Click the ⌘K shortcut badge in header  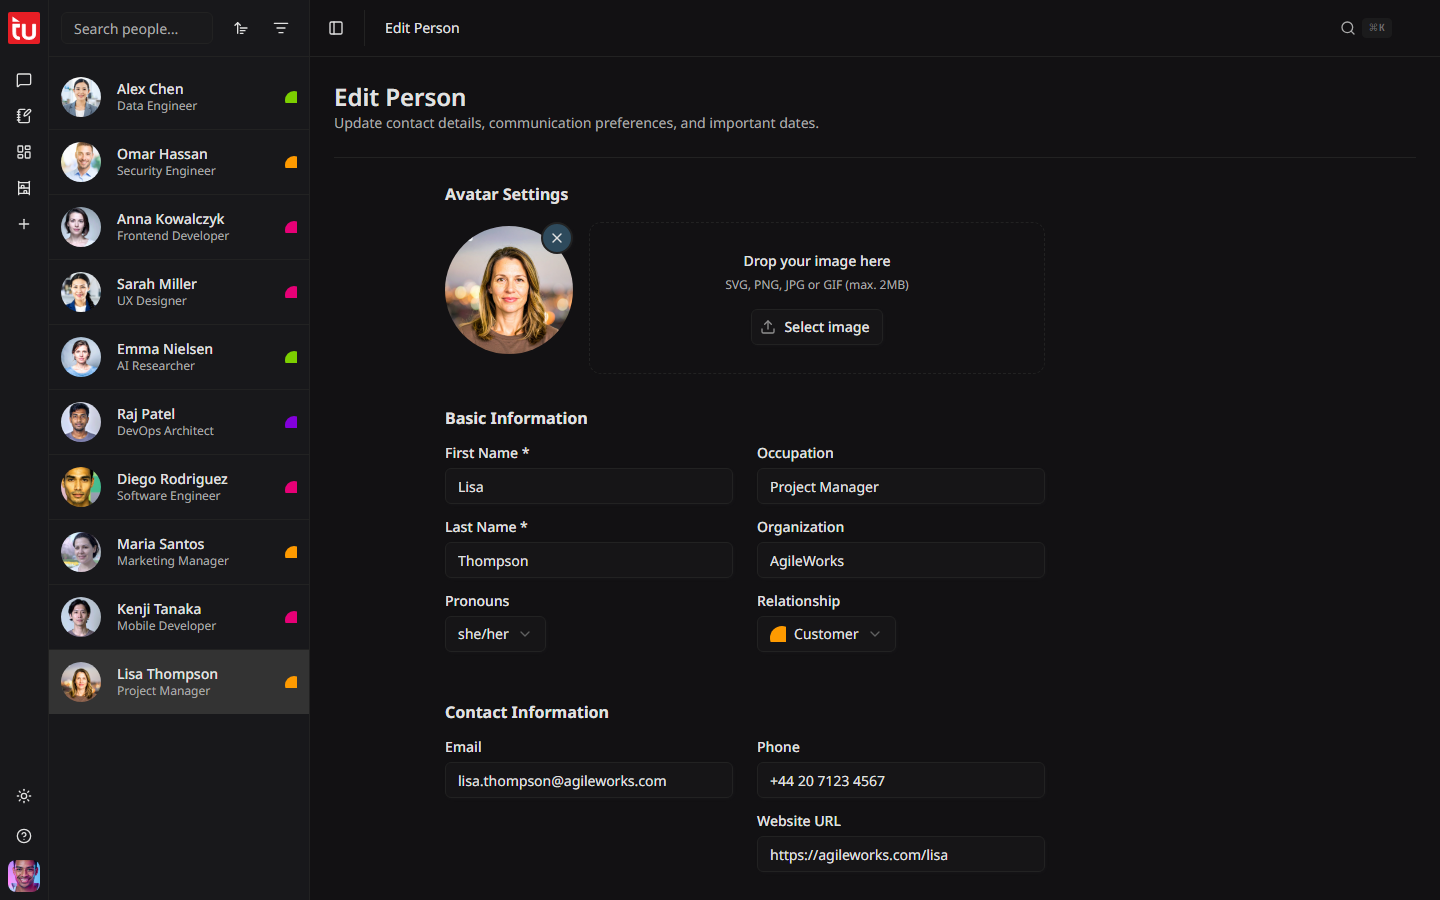click(x=1377, y=28)
